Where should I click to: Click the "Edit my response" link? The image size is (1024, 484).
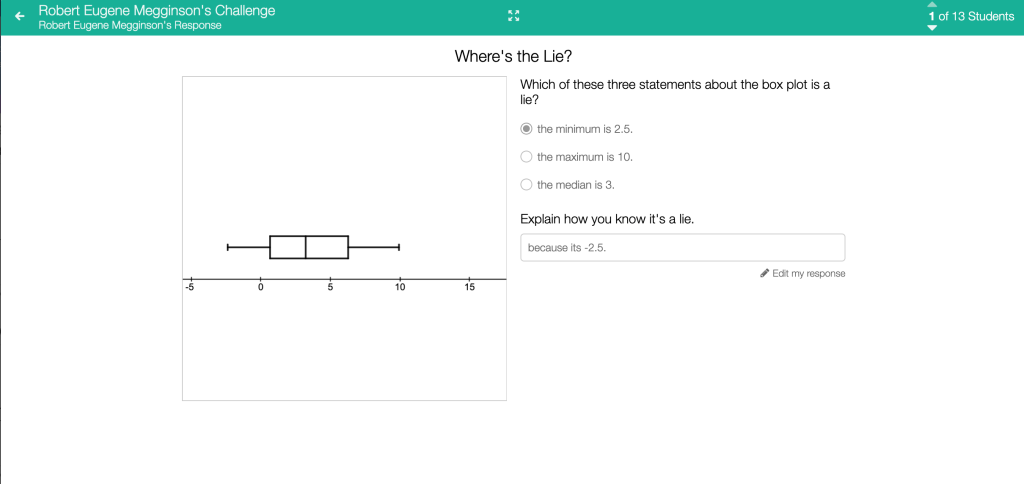click(x=808, y=273)
